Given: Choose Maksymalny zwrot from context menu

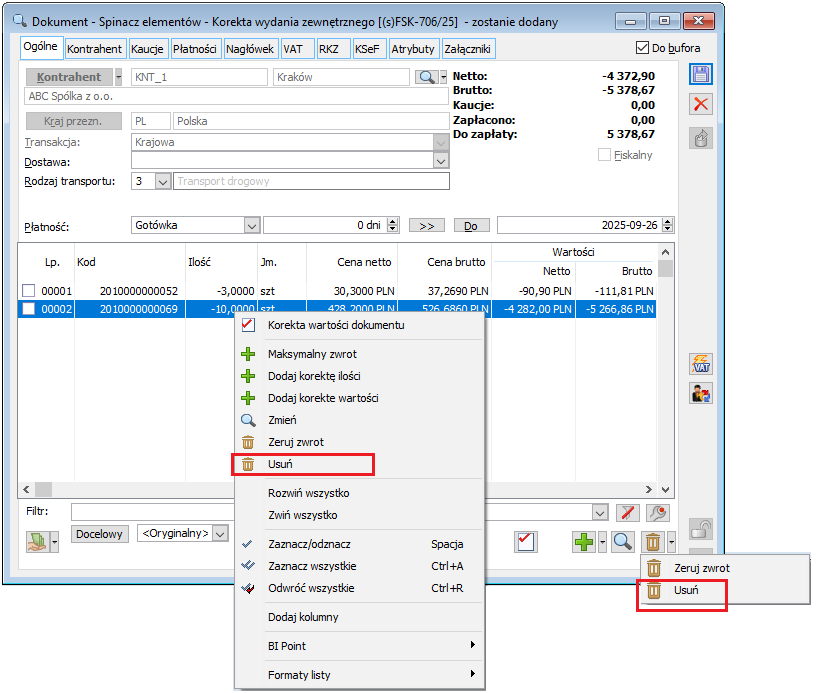Looking at the screenshot, I should pyautogui.click(x=312, y=354).
